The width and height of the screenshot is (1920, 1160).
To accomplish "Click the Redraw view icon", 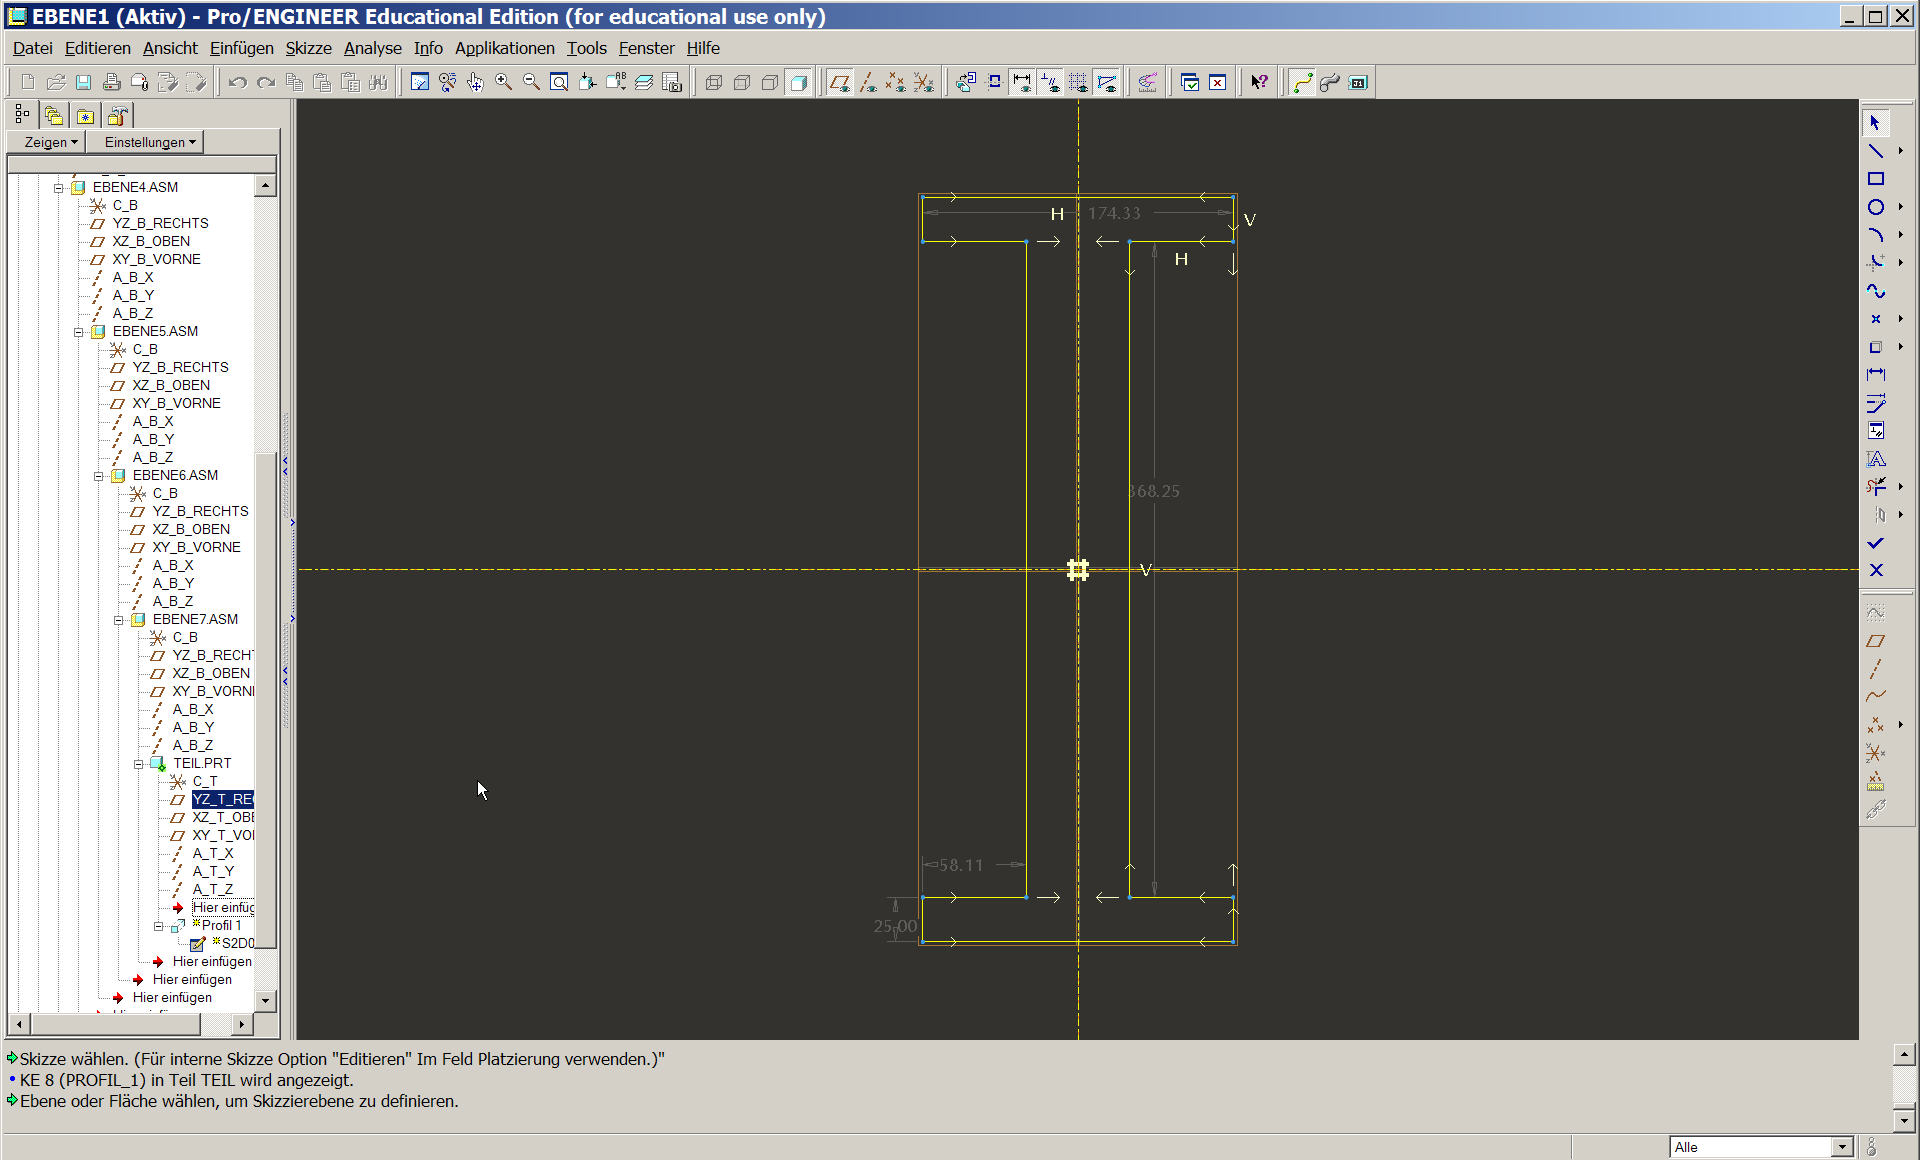I will [x=420, y=83].
